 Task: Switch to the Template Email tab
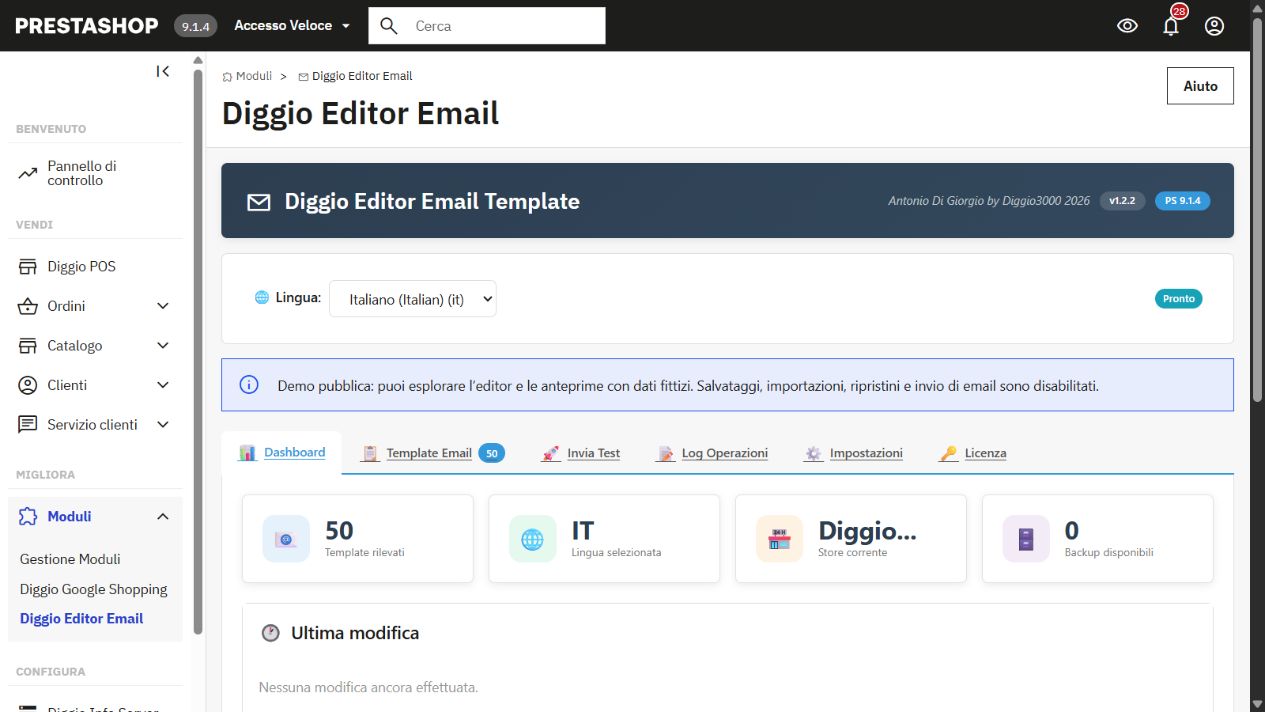433,453
